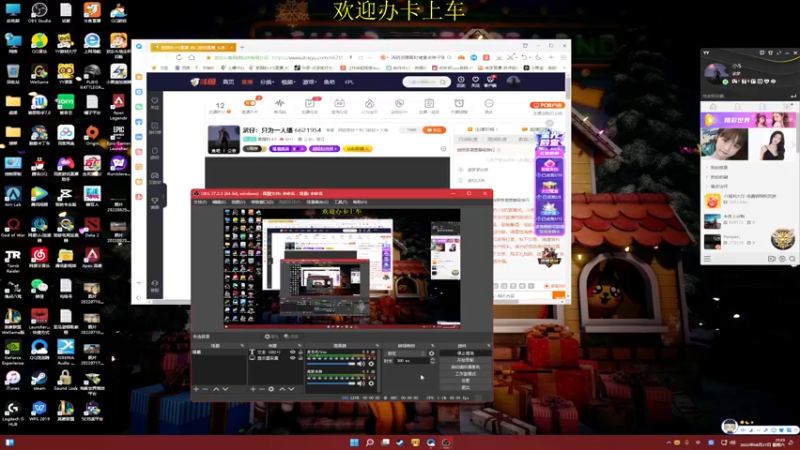This screenshot has width=800, height=450.
Task: Click the AD icon in Douyu streamer toolbar
Action: tap(339, 104)
